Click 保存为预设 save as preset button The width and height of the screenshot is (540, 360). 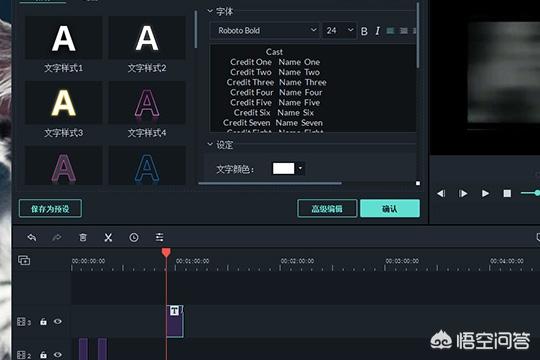click(50, 208)
